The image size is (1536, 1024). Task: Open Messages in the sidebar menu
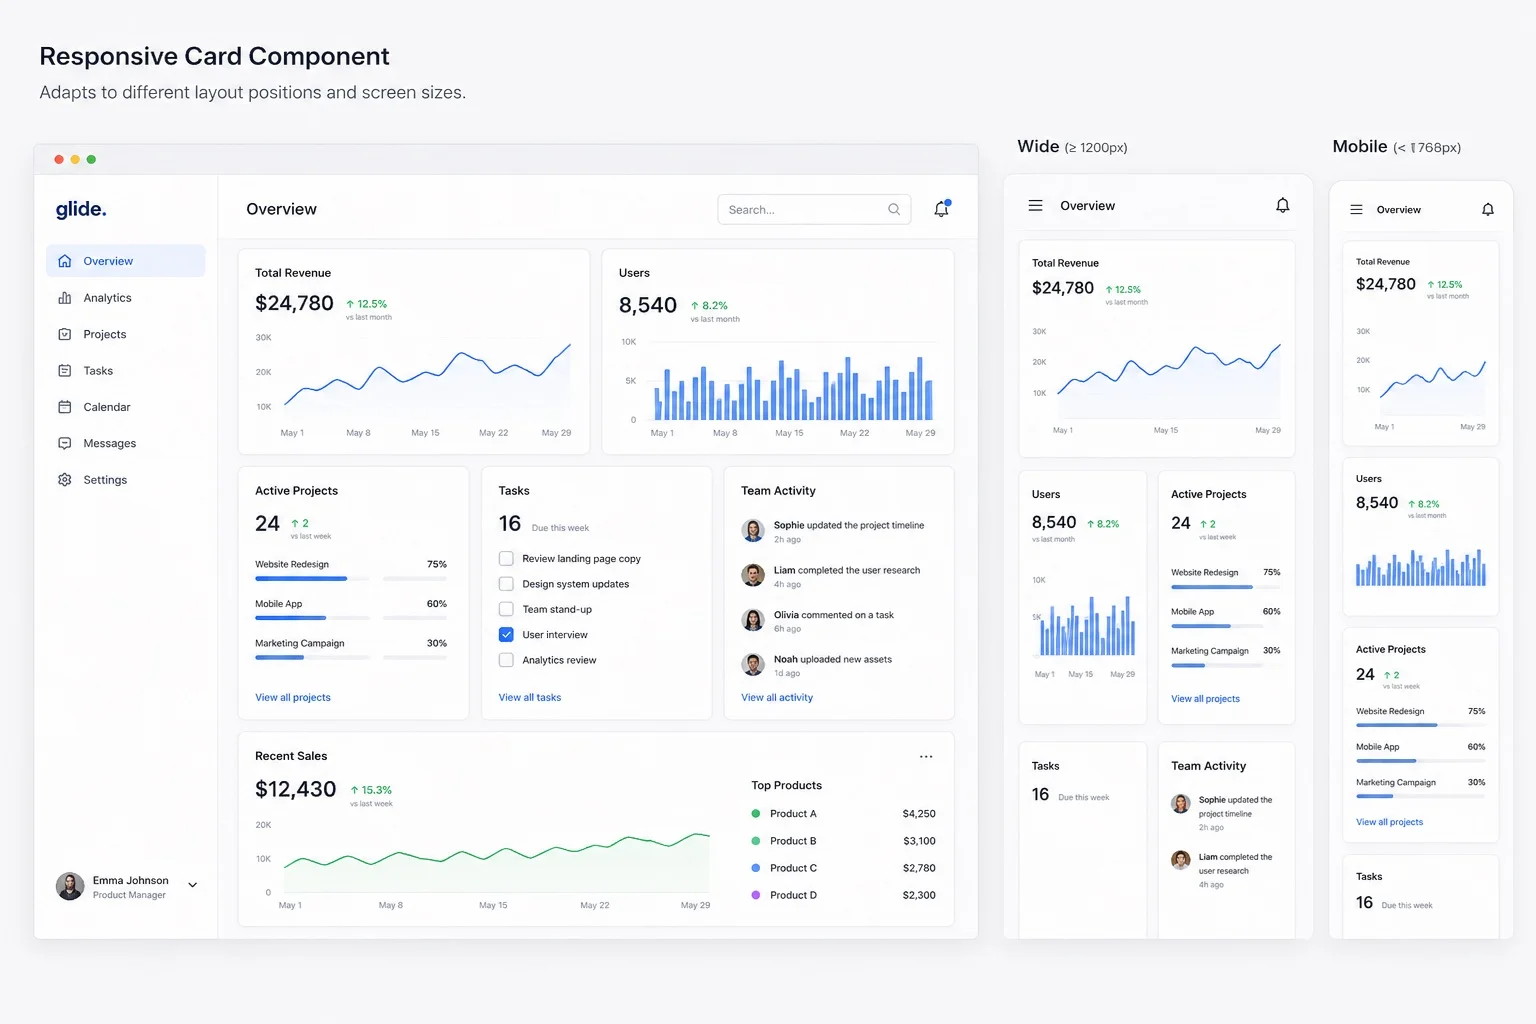126,443
